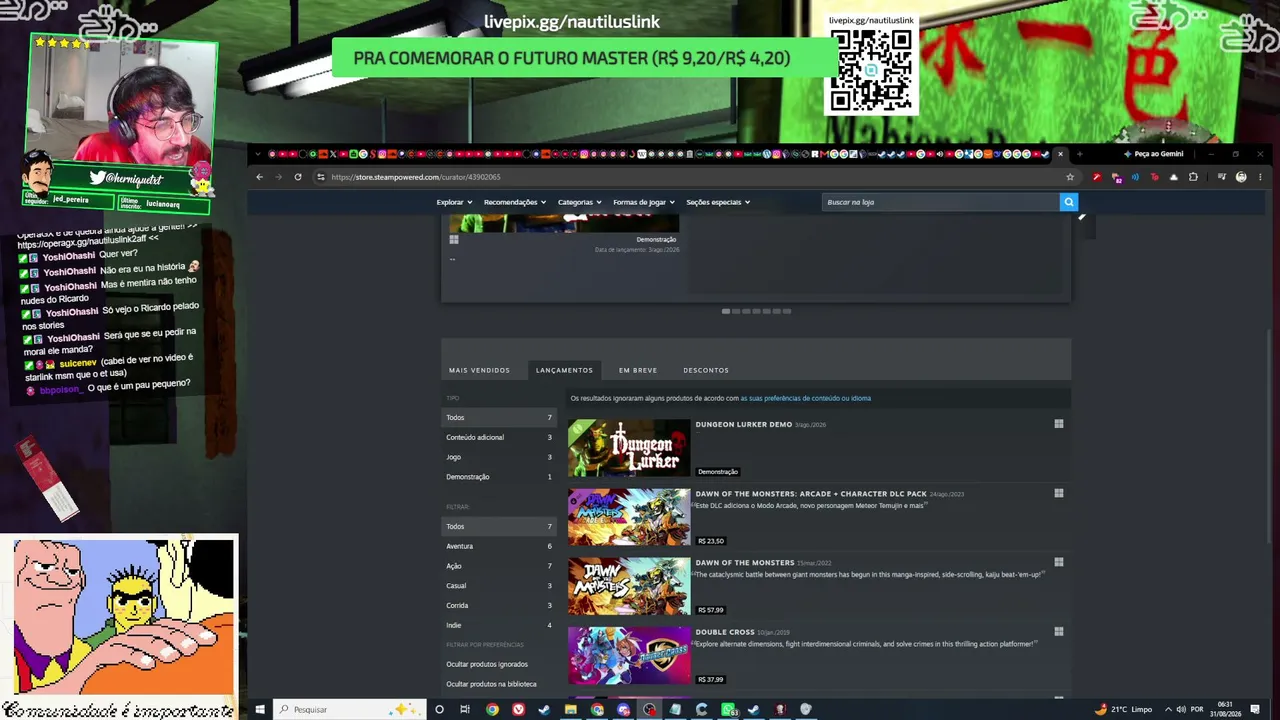Open Cortana circle icon on taskbar
1280x720 pixels.
click(x=439, y=709)
